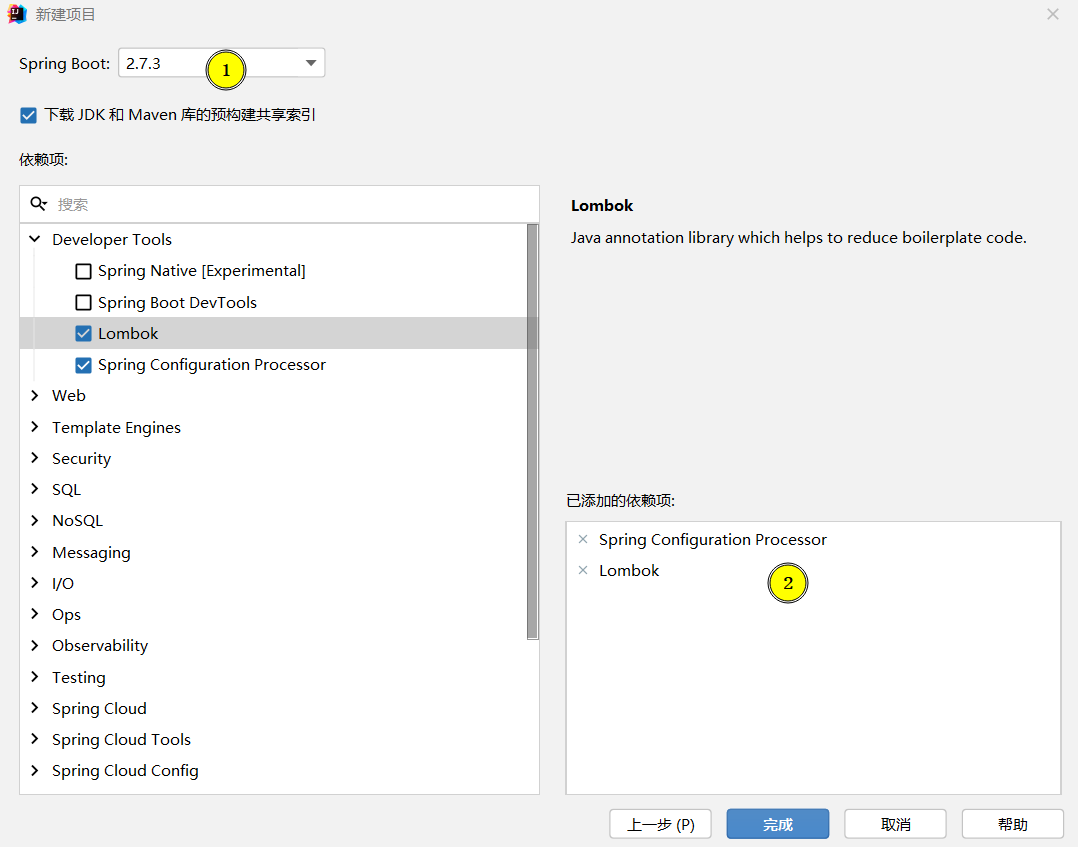Image resolution: width=1078 pixels, height=847 pixels.
Task: Expand the Testing category
Action: point(34,677)
